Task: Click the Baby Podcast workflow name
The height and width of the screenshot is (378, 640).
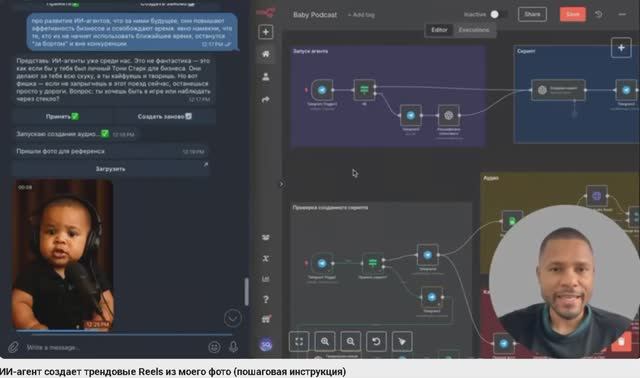Action: tap(315, 15)
